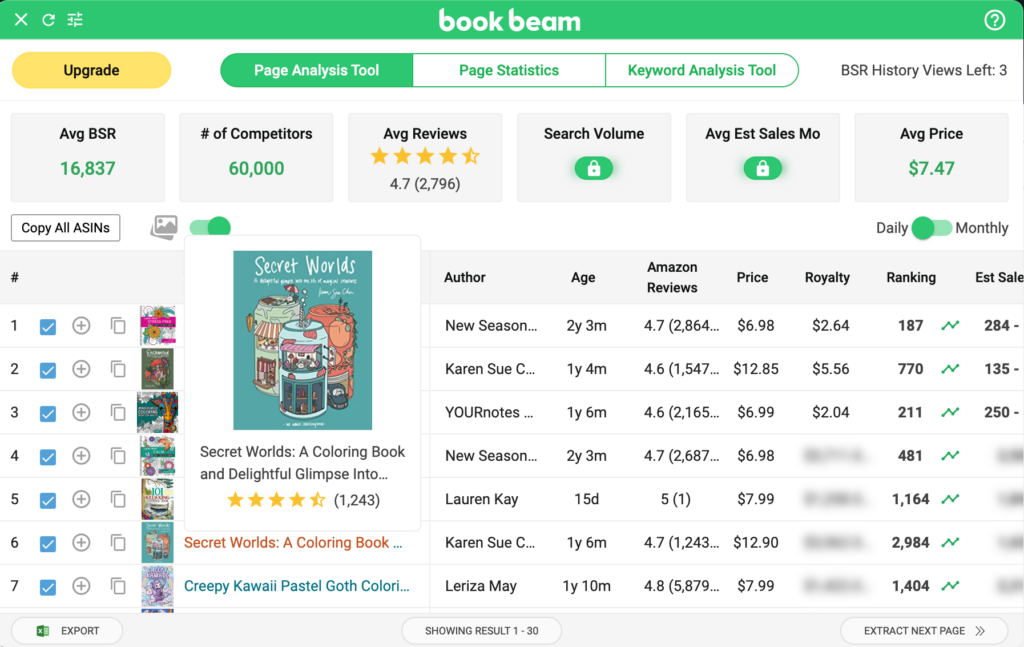
Task: Click the help question mark icon
Action: click(x=993, y=19)
